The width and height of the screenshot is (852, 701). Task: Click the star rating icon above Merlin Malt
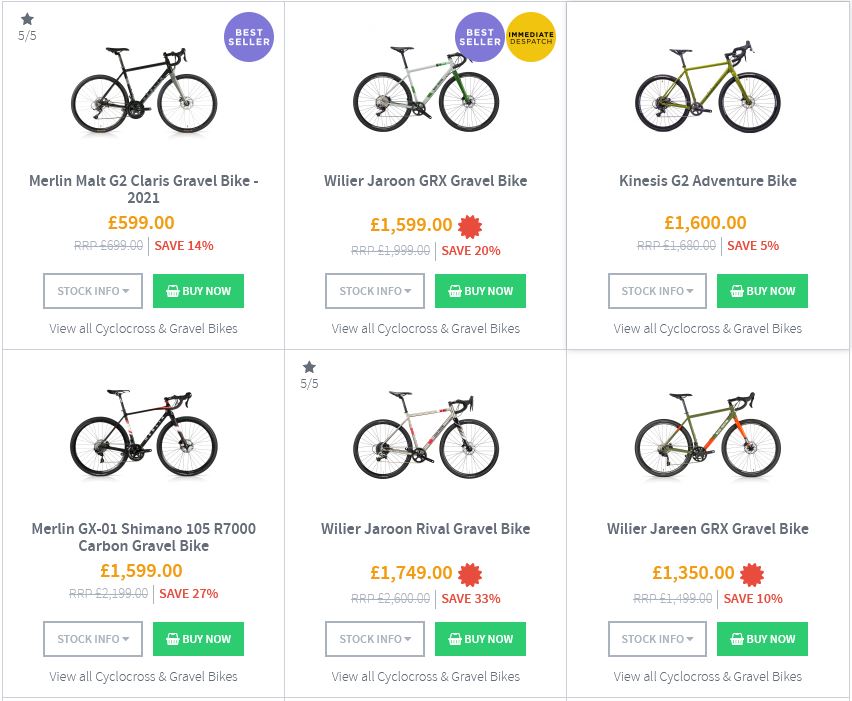pos(27,19)
